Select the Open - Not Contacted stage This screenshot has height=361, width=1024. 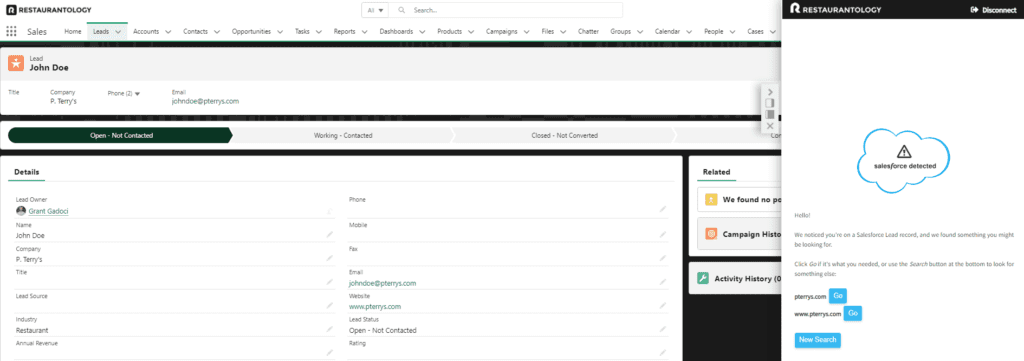click(121, 135)
